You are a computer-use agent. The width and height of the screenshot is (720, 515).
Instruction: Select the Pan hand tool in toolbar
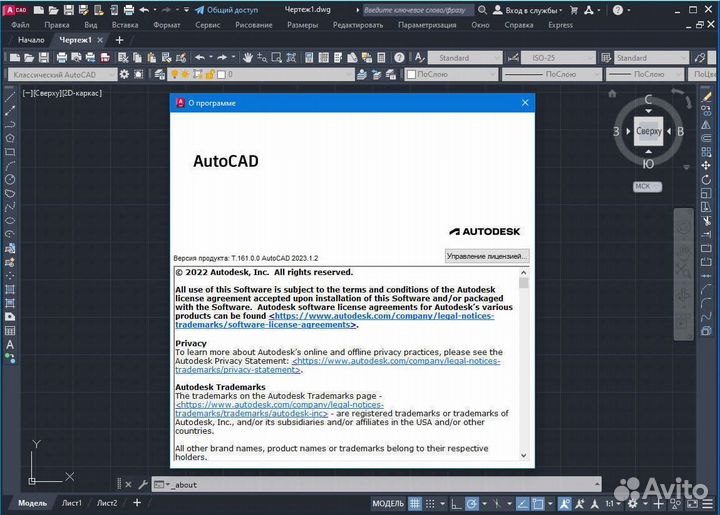248,58
